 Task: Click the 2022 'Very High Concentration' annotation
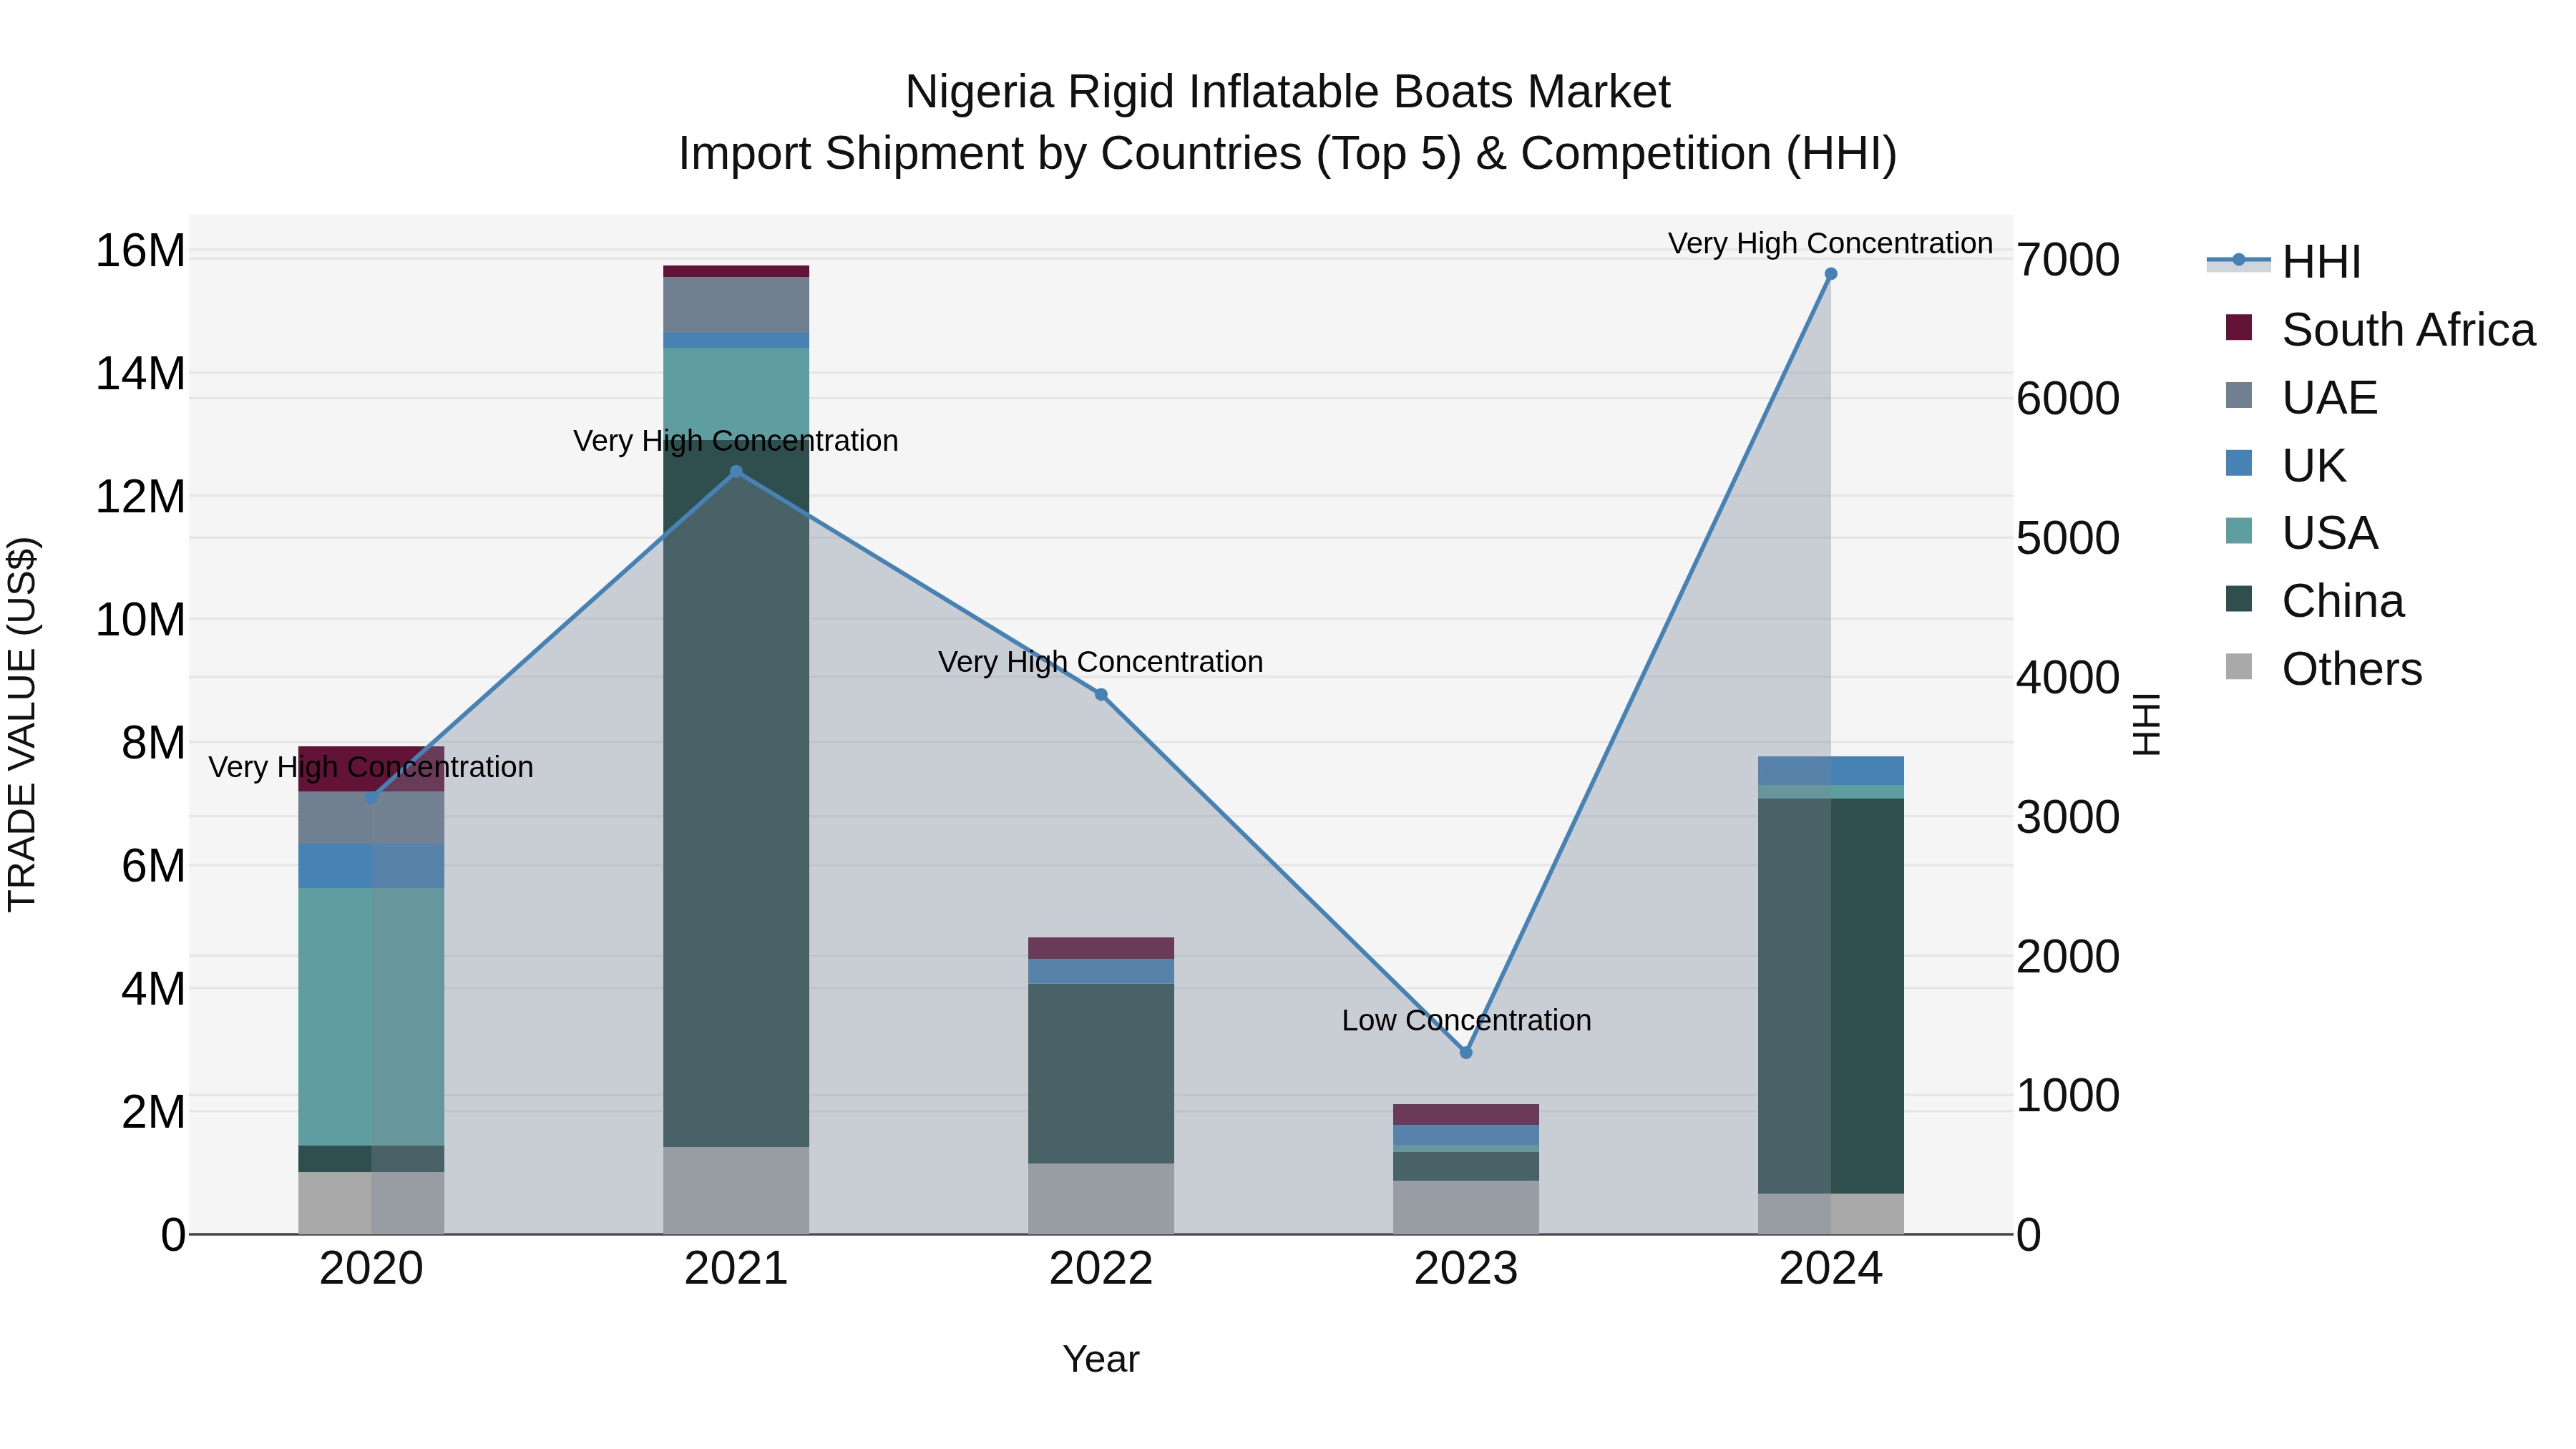[1100, 663]
